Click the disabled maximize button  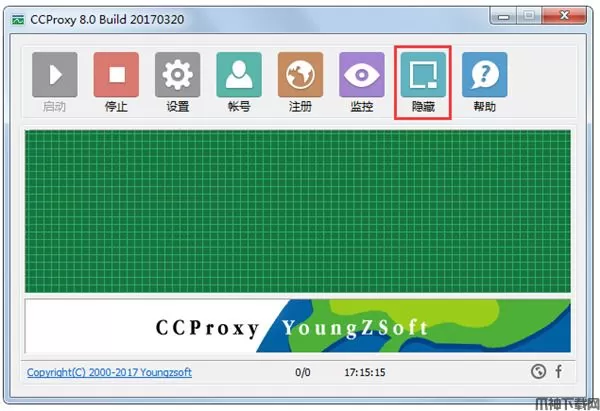[530, 16]
